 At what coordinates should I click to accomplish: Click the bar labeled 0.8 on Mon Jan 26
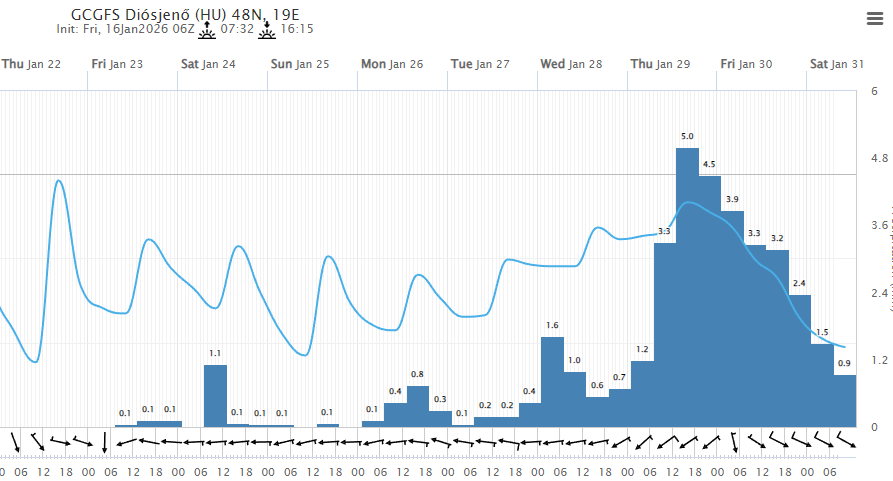(417, 406)
